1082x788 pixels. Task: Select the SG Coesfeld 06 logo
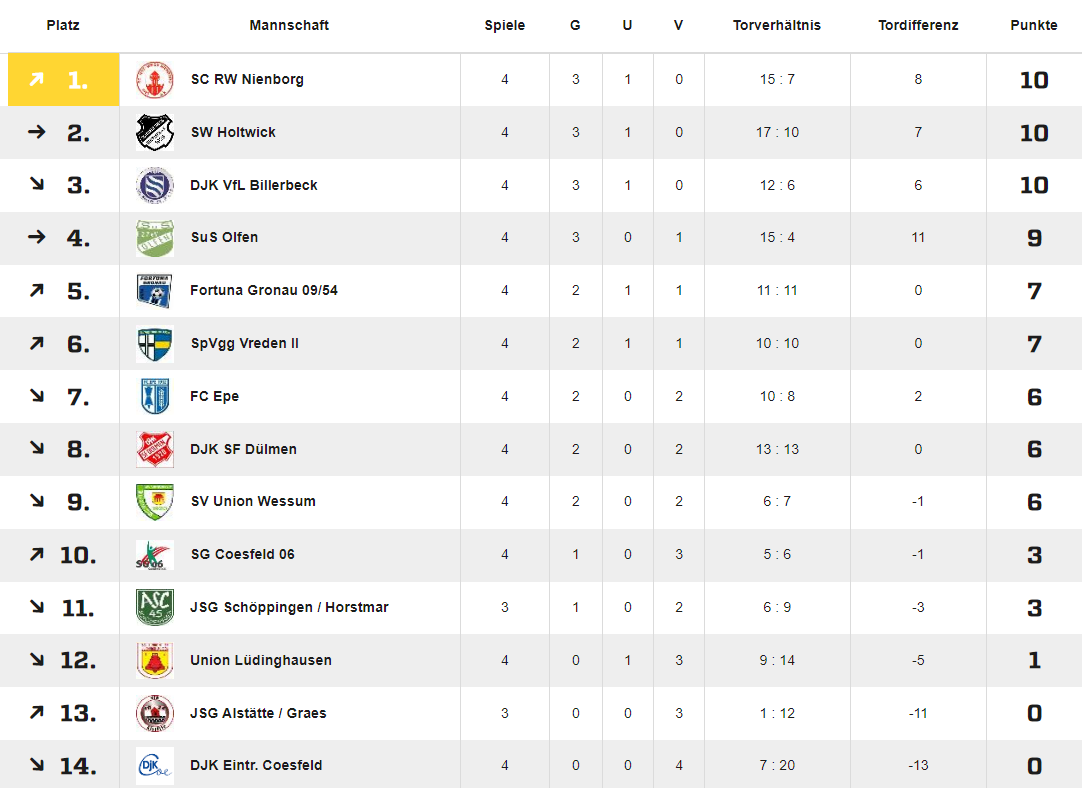[x=155, y=555]
